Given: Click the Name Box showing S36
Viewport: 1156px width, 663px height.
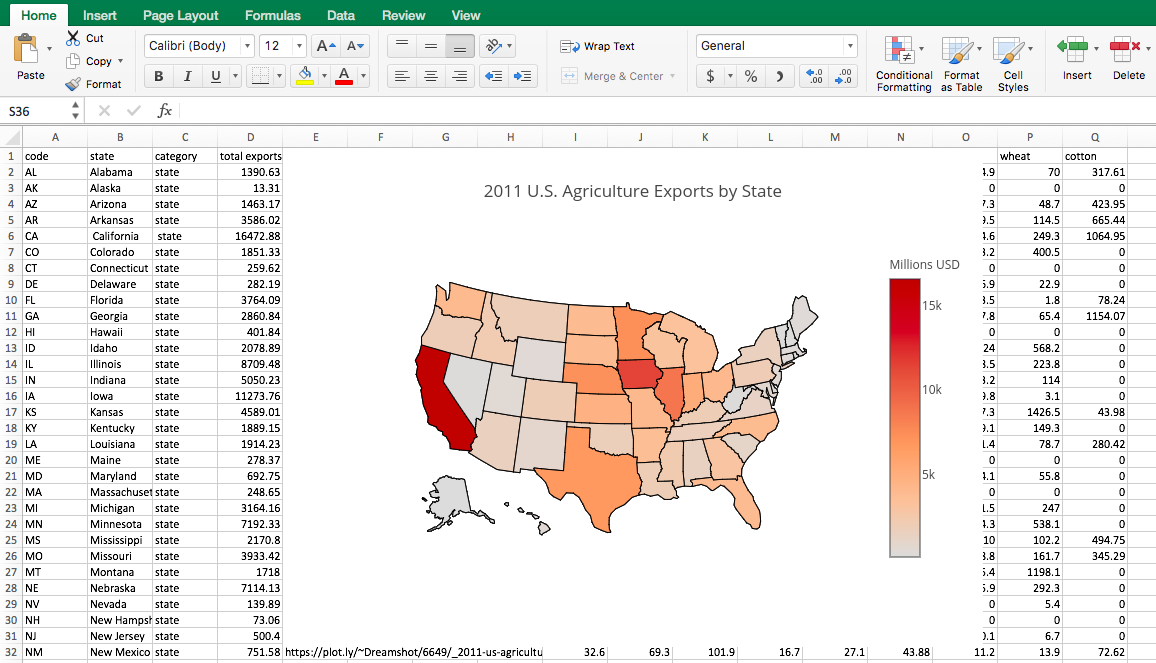Looking at the screenshot, I should (x=37, y=111).
